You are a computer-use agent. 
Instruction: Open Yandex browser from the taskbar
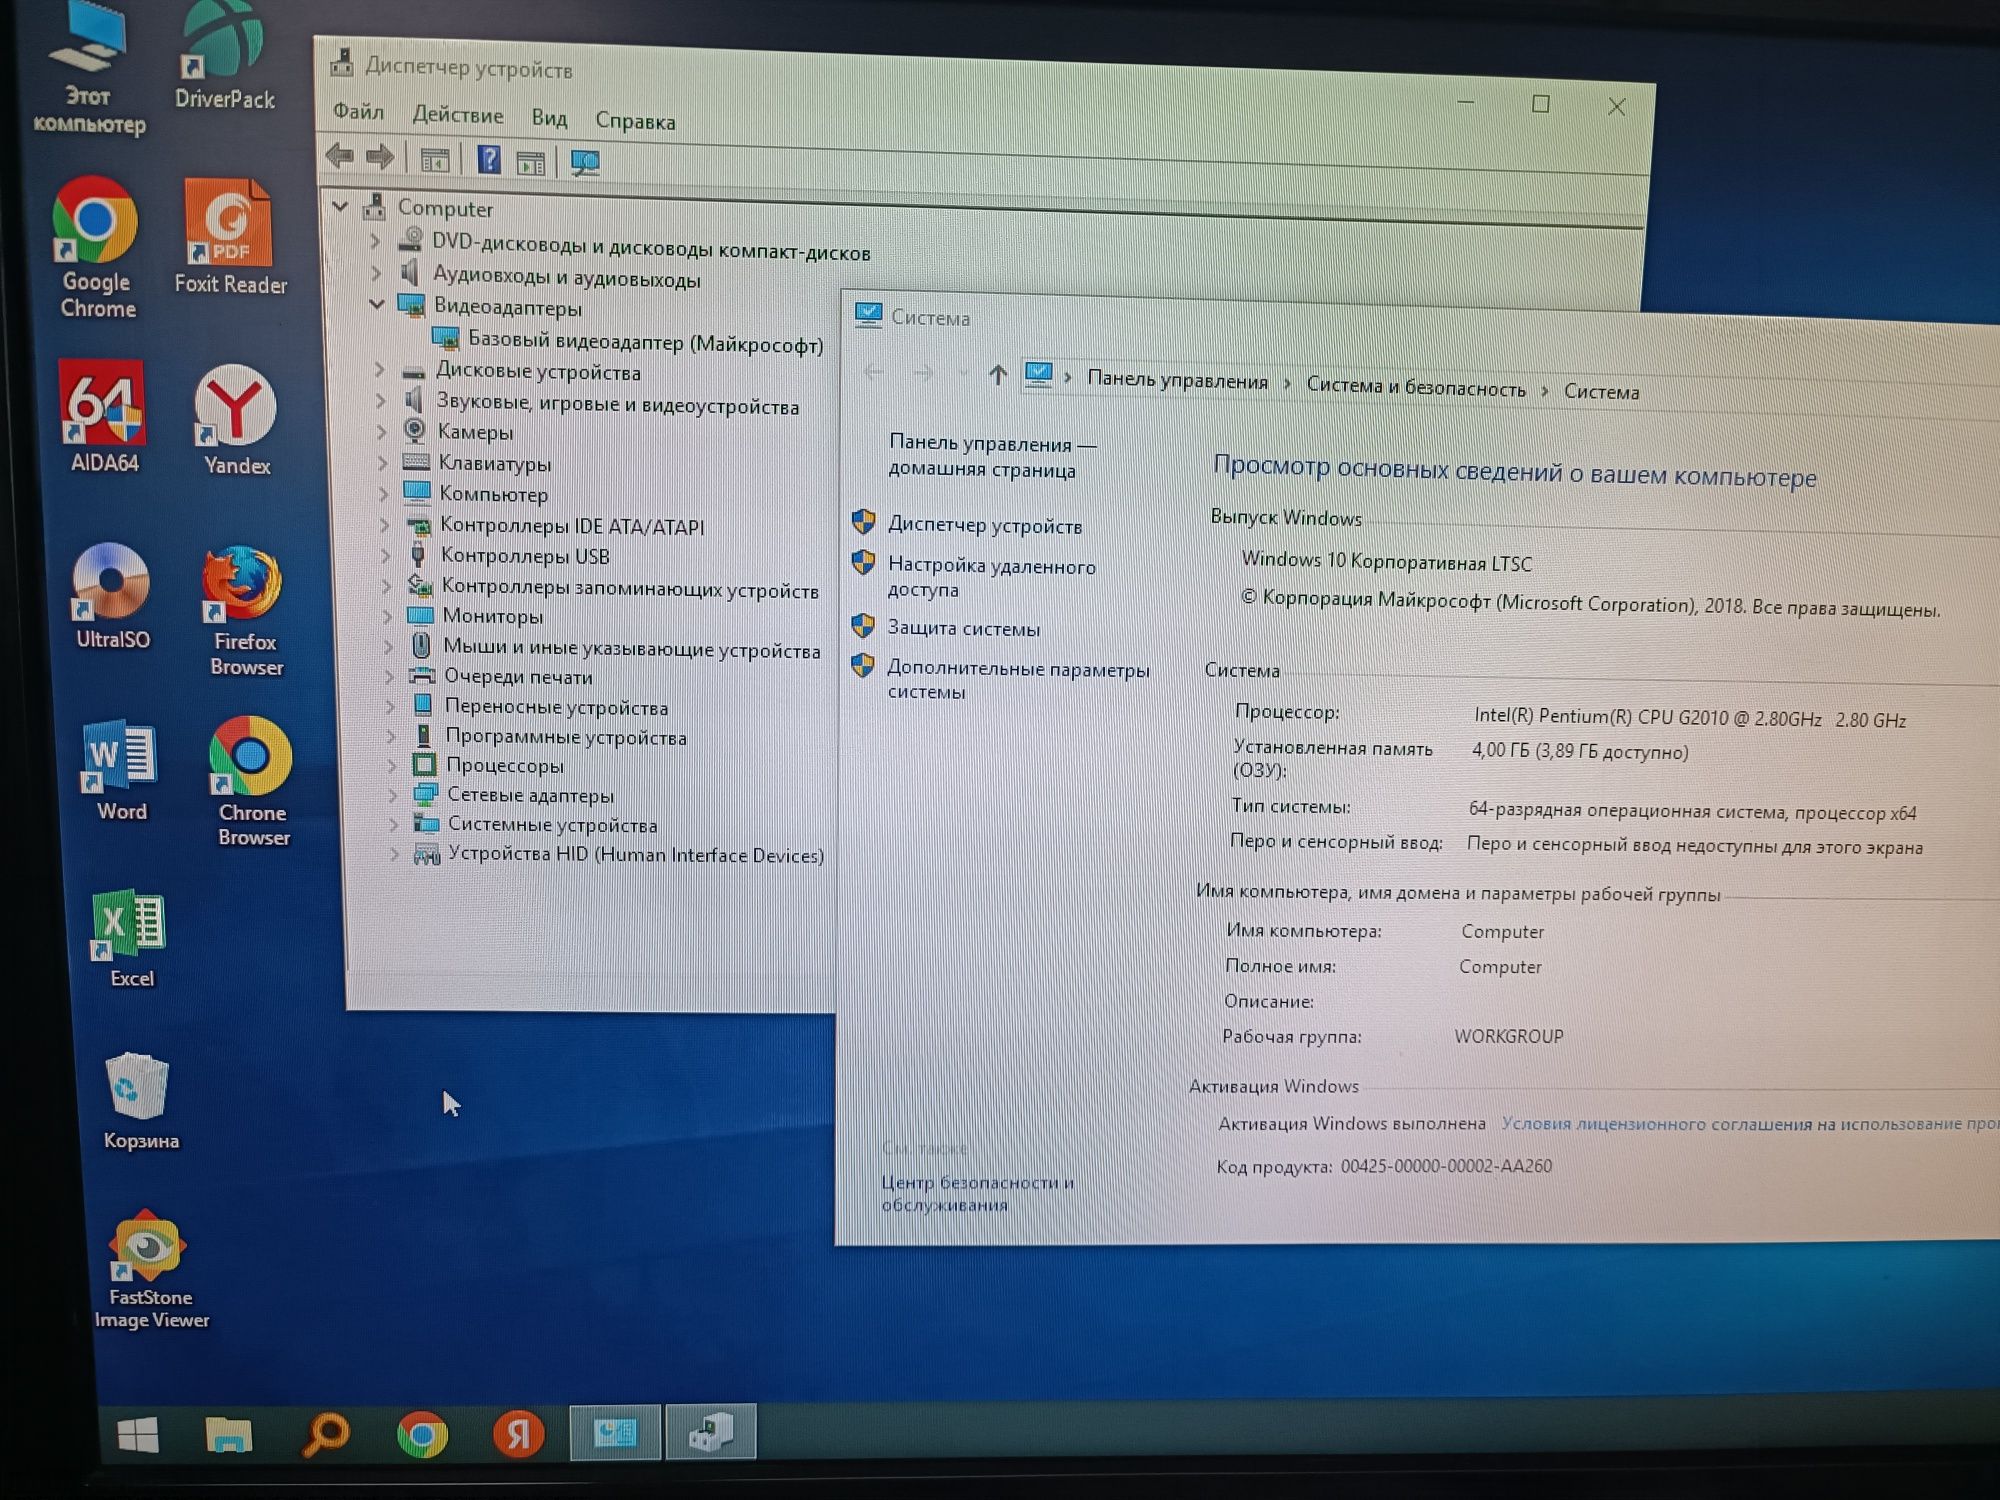[x=518, y=1433]
